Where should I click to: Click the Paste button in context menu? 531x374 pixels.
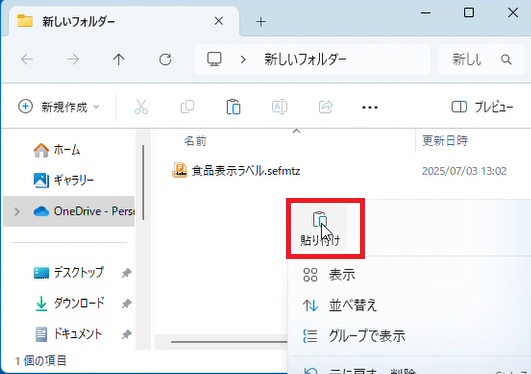coord(320,228)
